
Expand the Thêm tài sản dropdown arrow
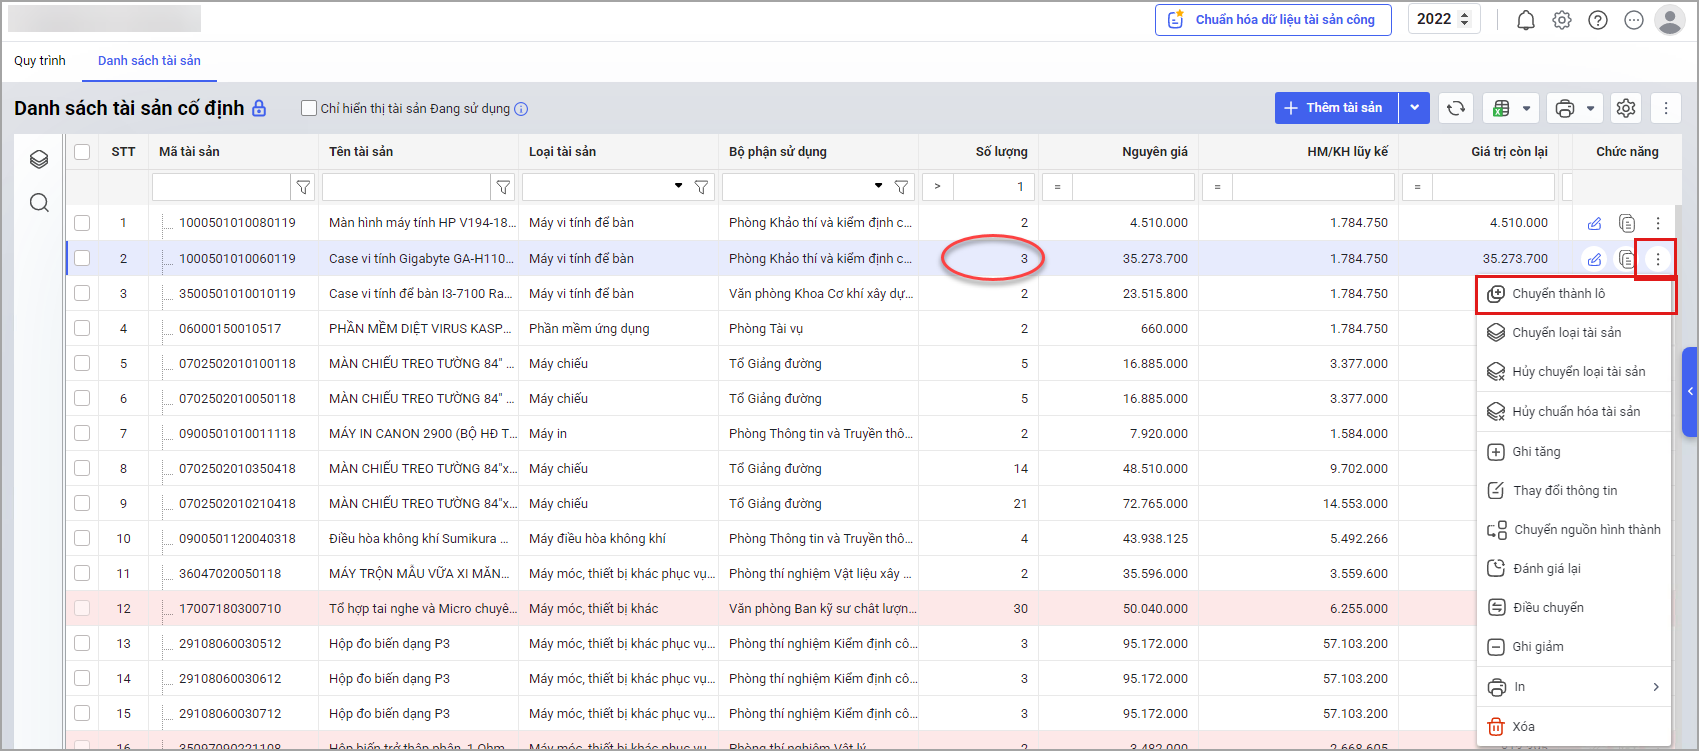coord(1414,108)
